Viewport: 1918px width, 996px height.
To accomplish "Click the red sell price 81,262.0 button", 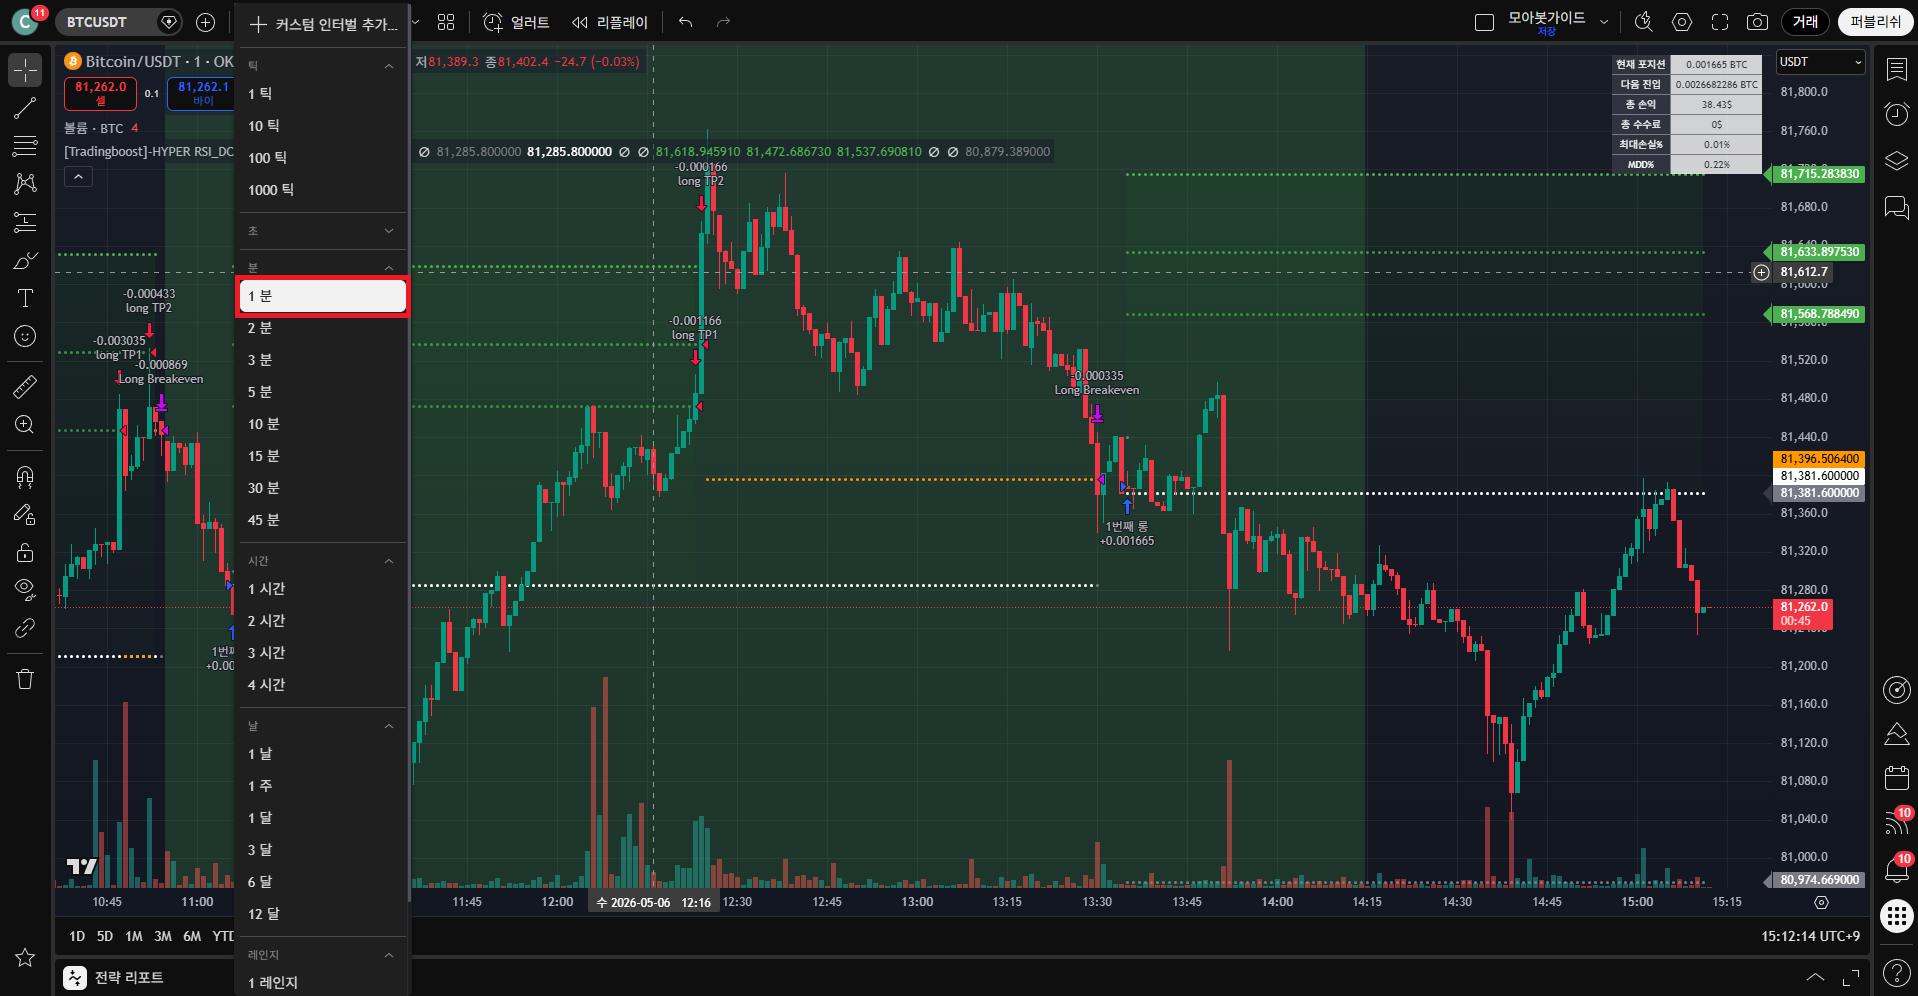I will tap(101, 93).
